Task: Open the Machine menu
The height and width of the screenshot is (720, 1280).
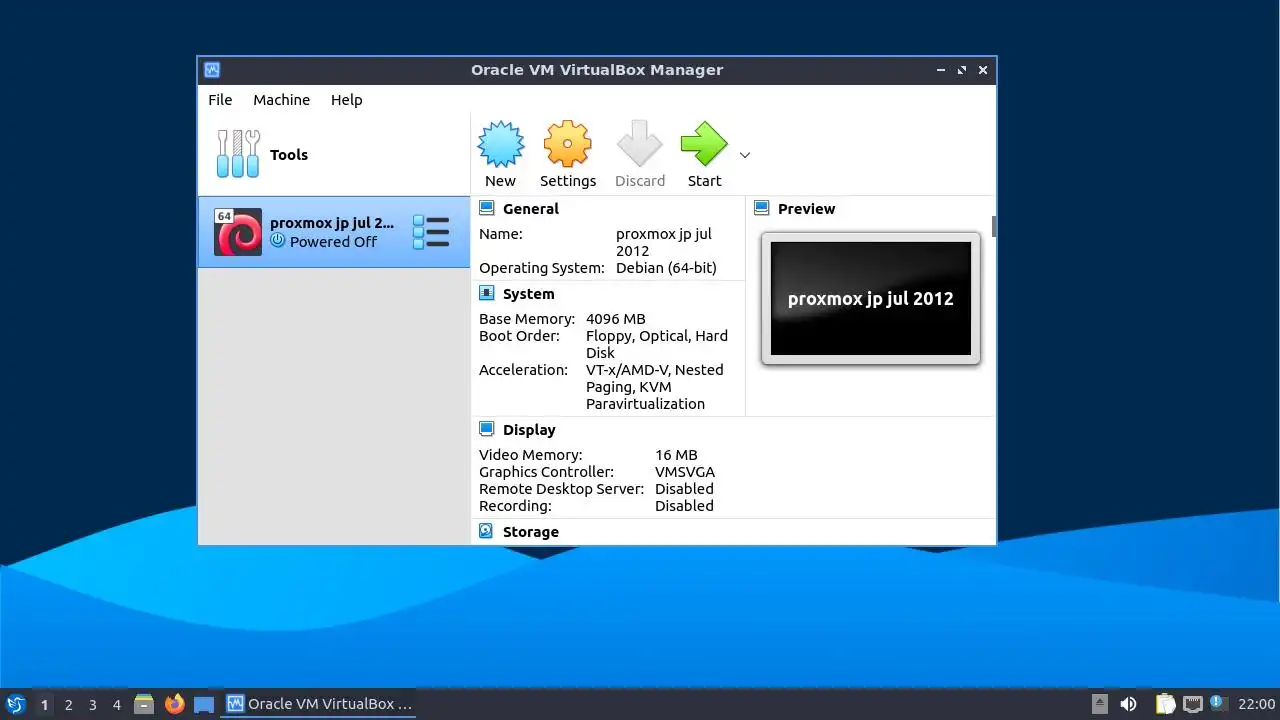Action: 281,100
